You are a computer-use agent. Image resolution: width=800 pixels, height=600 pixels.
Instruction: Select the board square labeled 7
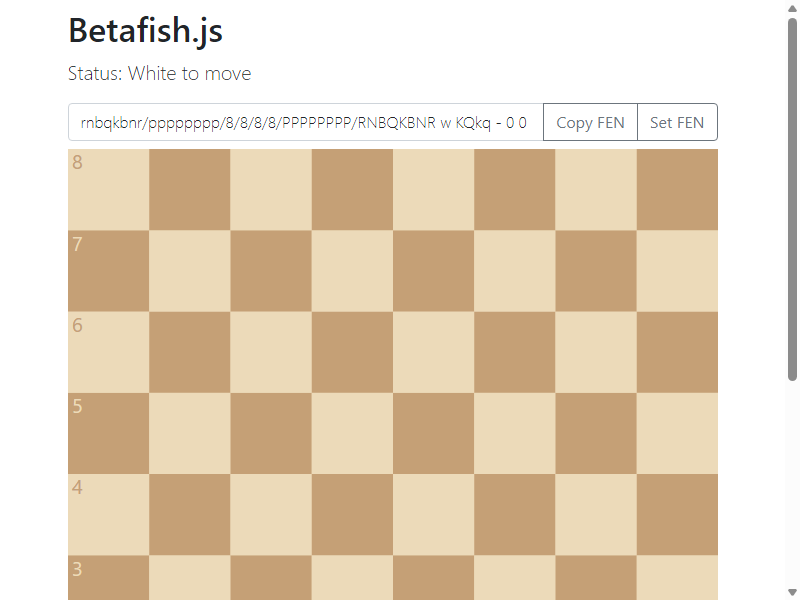pyautogui.click(x=109, y=271)
